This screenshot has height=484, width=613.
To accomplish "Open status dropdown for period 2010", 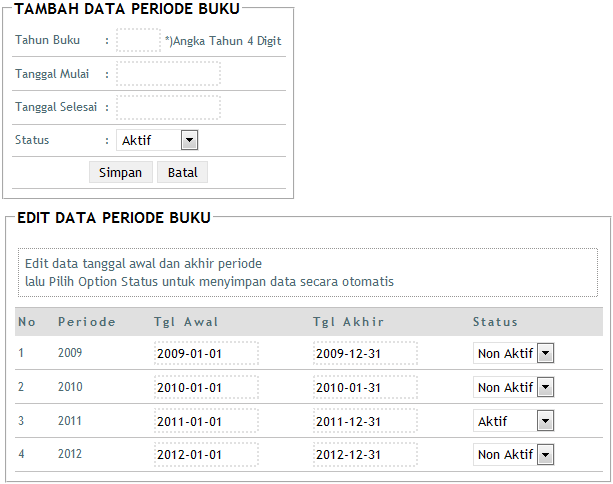I will [x=513, y=387].
